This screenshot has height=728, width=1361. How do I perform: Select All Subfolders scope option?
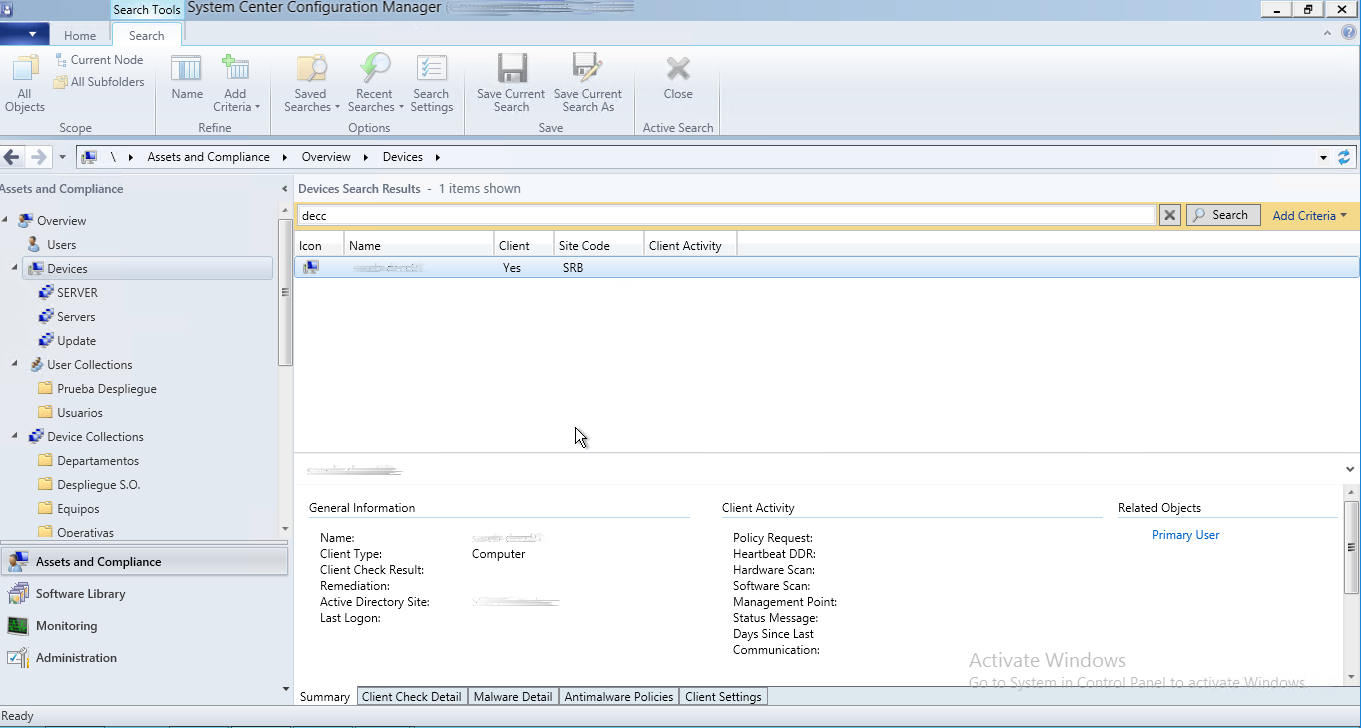click(99, 82)
